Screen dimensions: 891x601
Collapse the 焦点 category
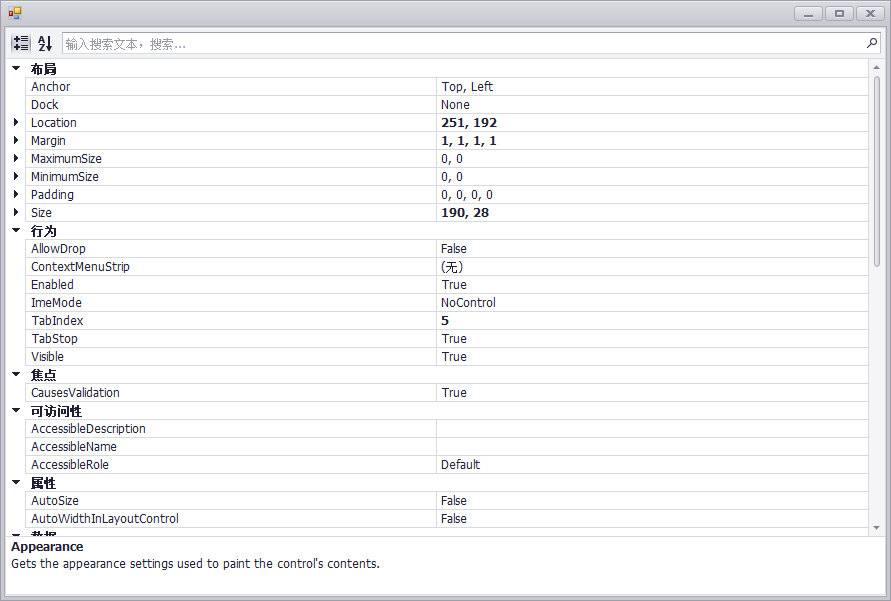click(16, 374)
